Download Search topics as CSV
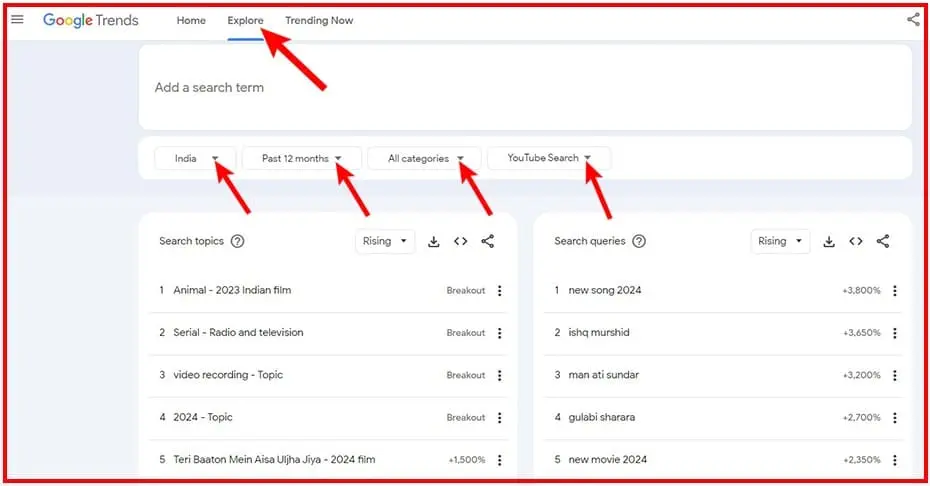The width and height of the screenshot is (930, 486). 434,242
